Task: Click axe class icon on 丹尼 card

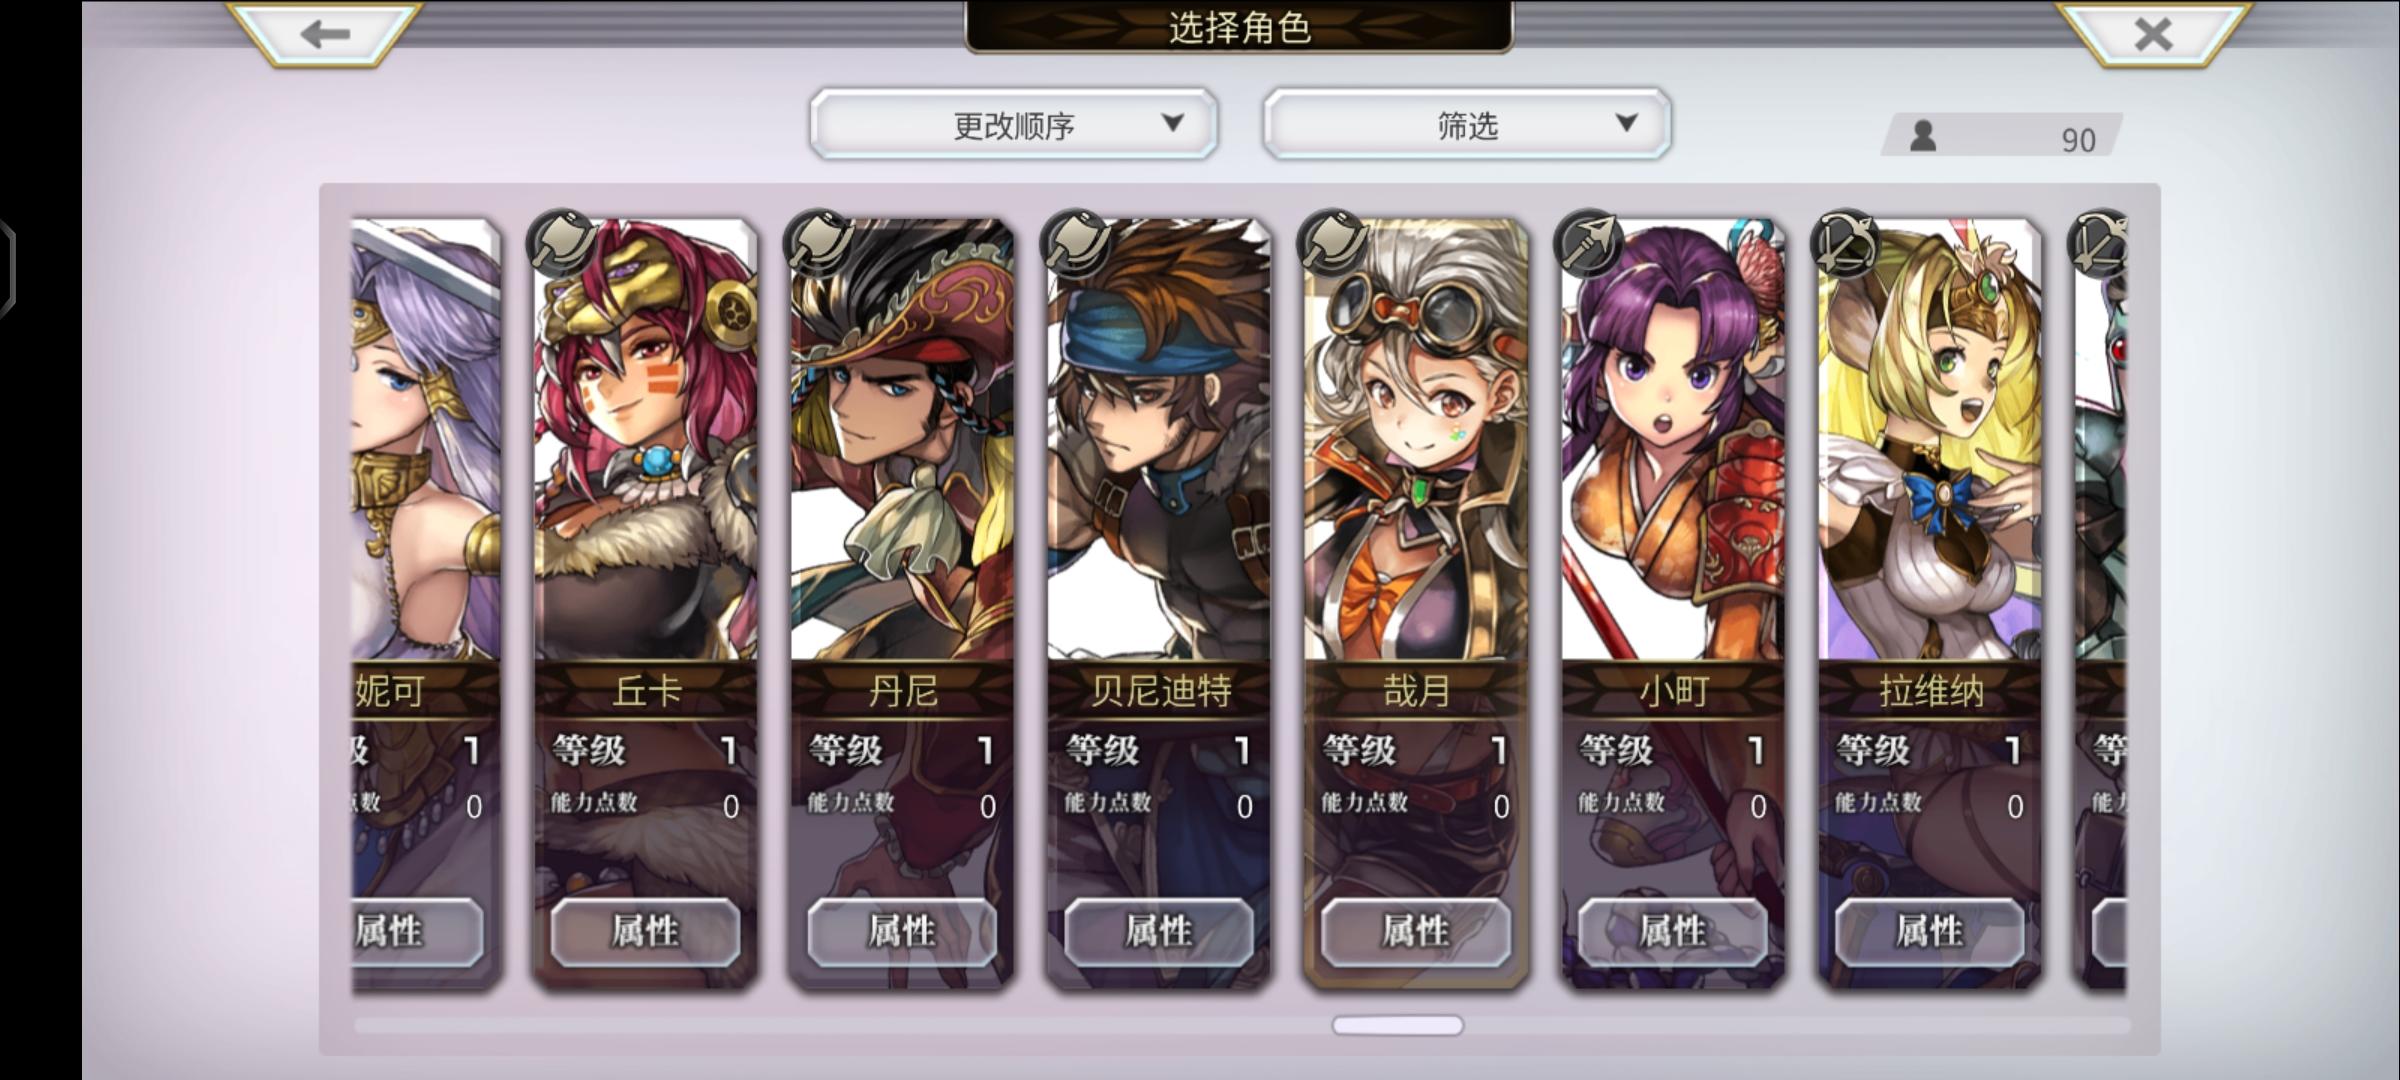Action: (x=820, y=244)
